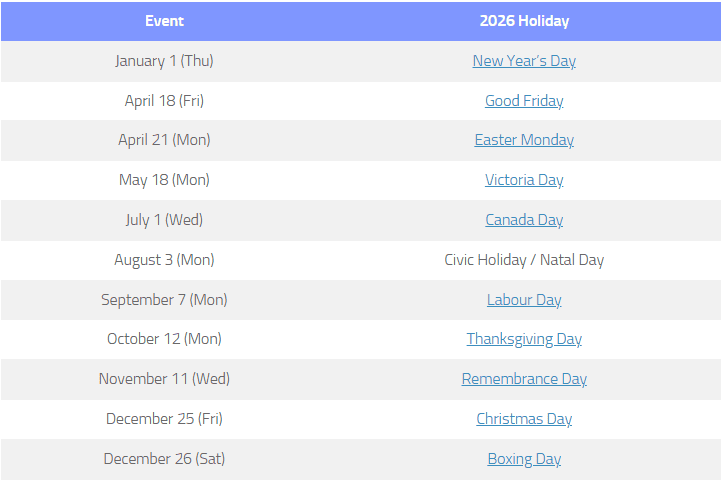Click the December 26 (Sat) date cell
721x480 pixels.
[164, 459]
